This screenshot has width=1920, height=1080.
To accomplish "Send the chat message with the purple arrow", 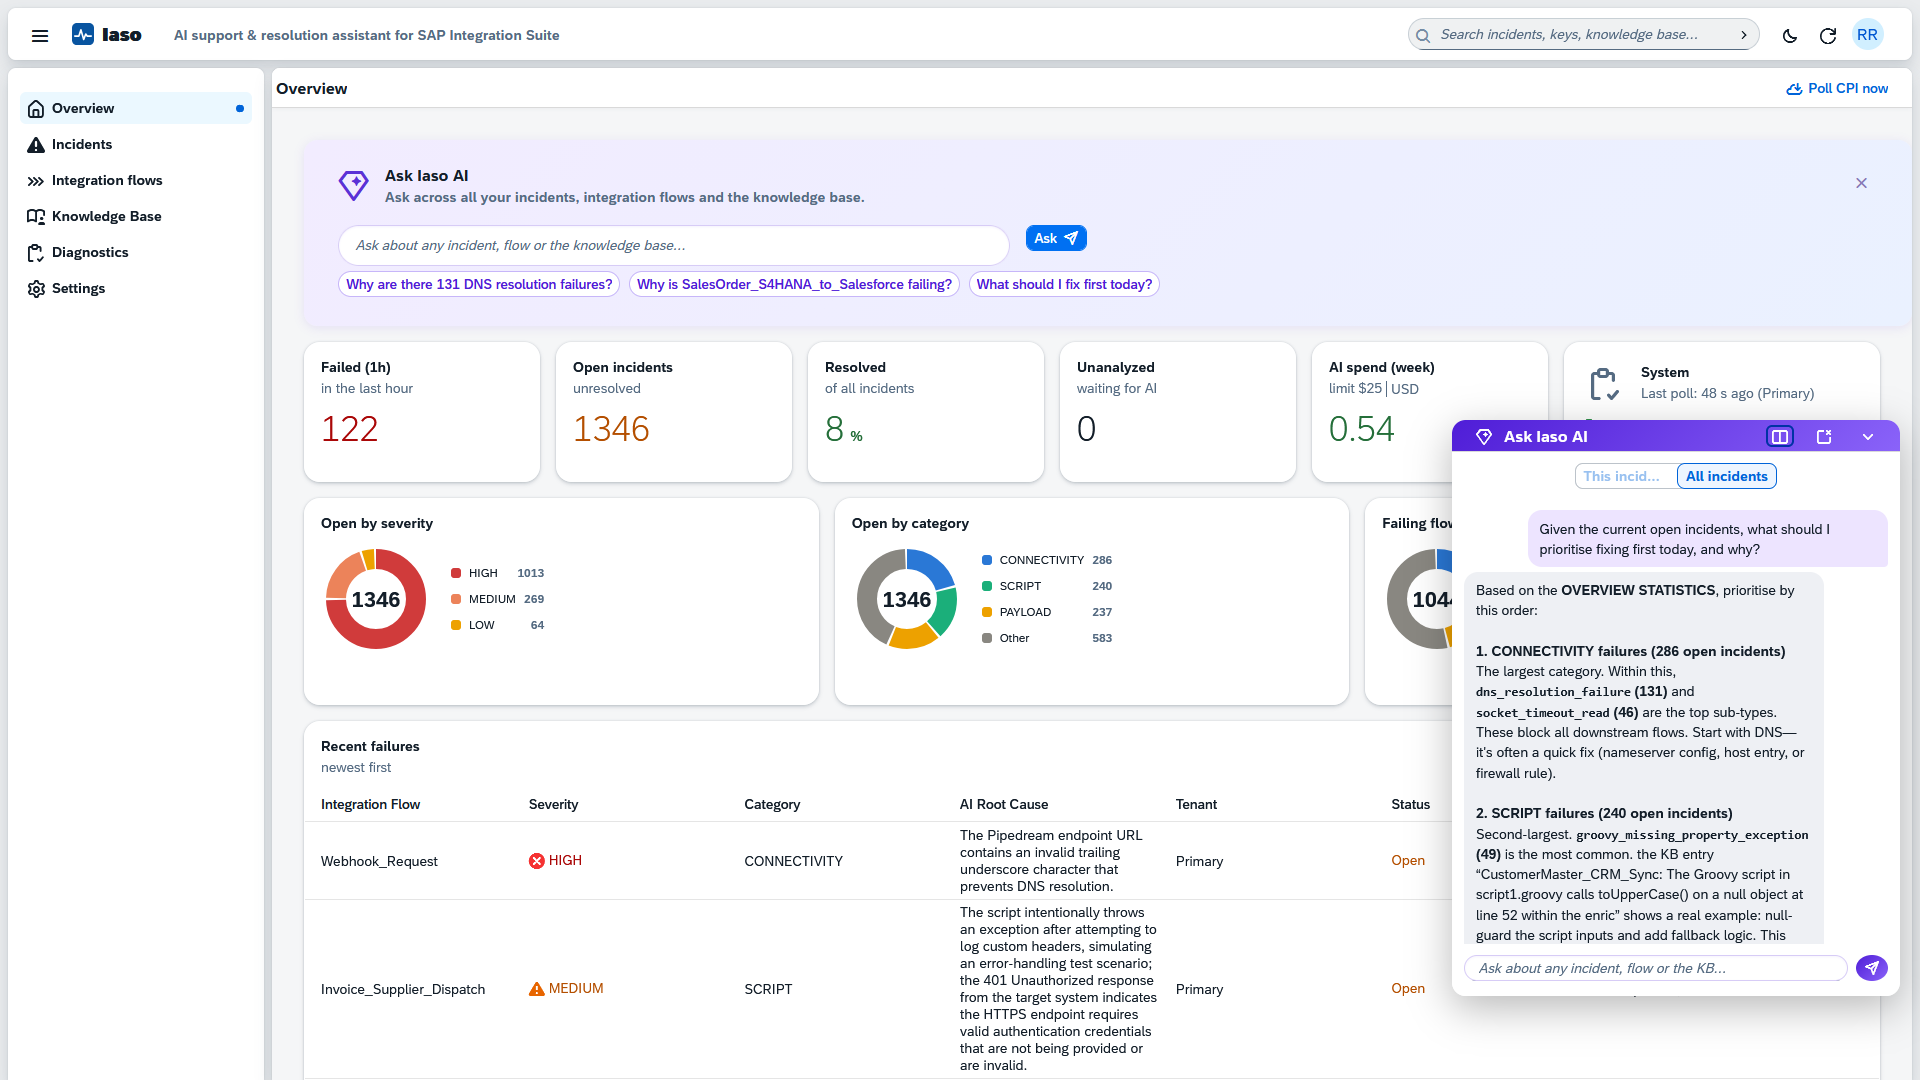I will (x=1872, y=968).
